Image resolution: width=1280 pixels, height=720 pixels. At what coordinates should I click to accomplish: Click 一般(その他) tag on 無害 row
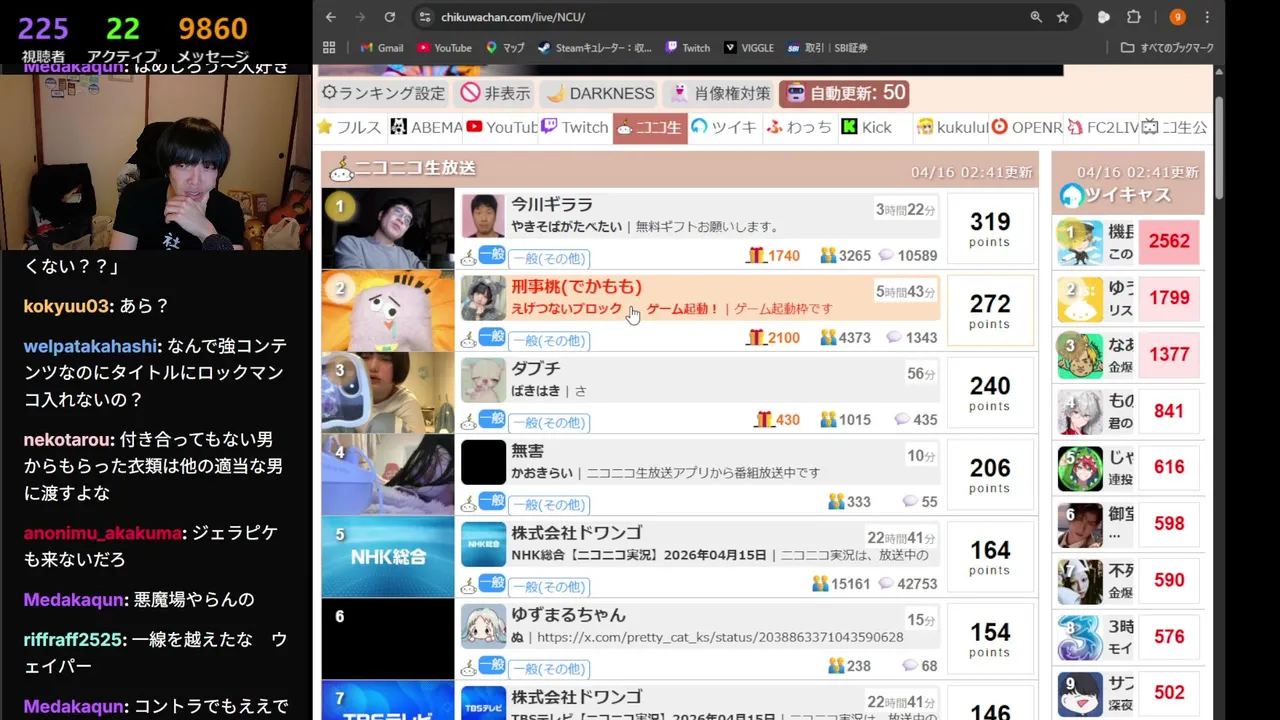coord(549,504)
